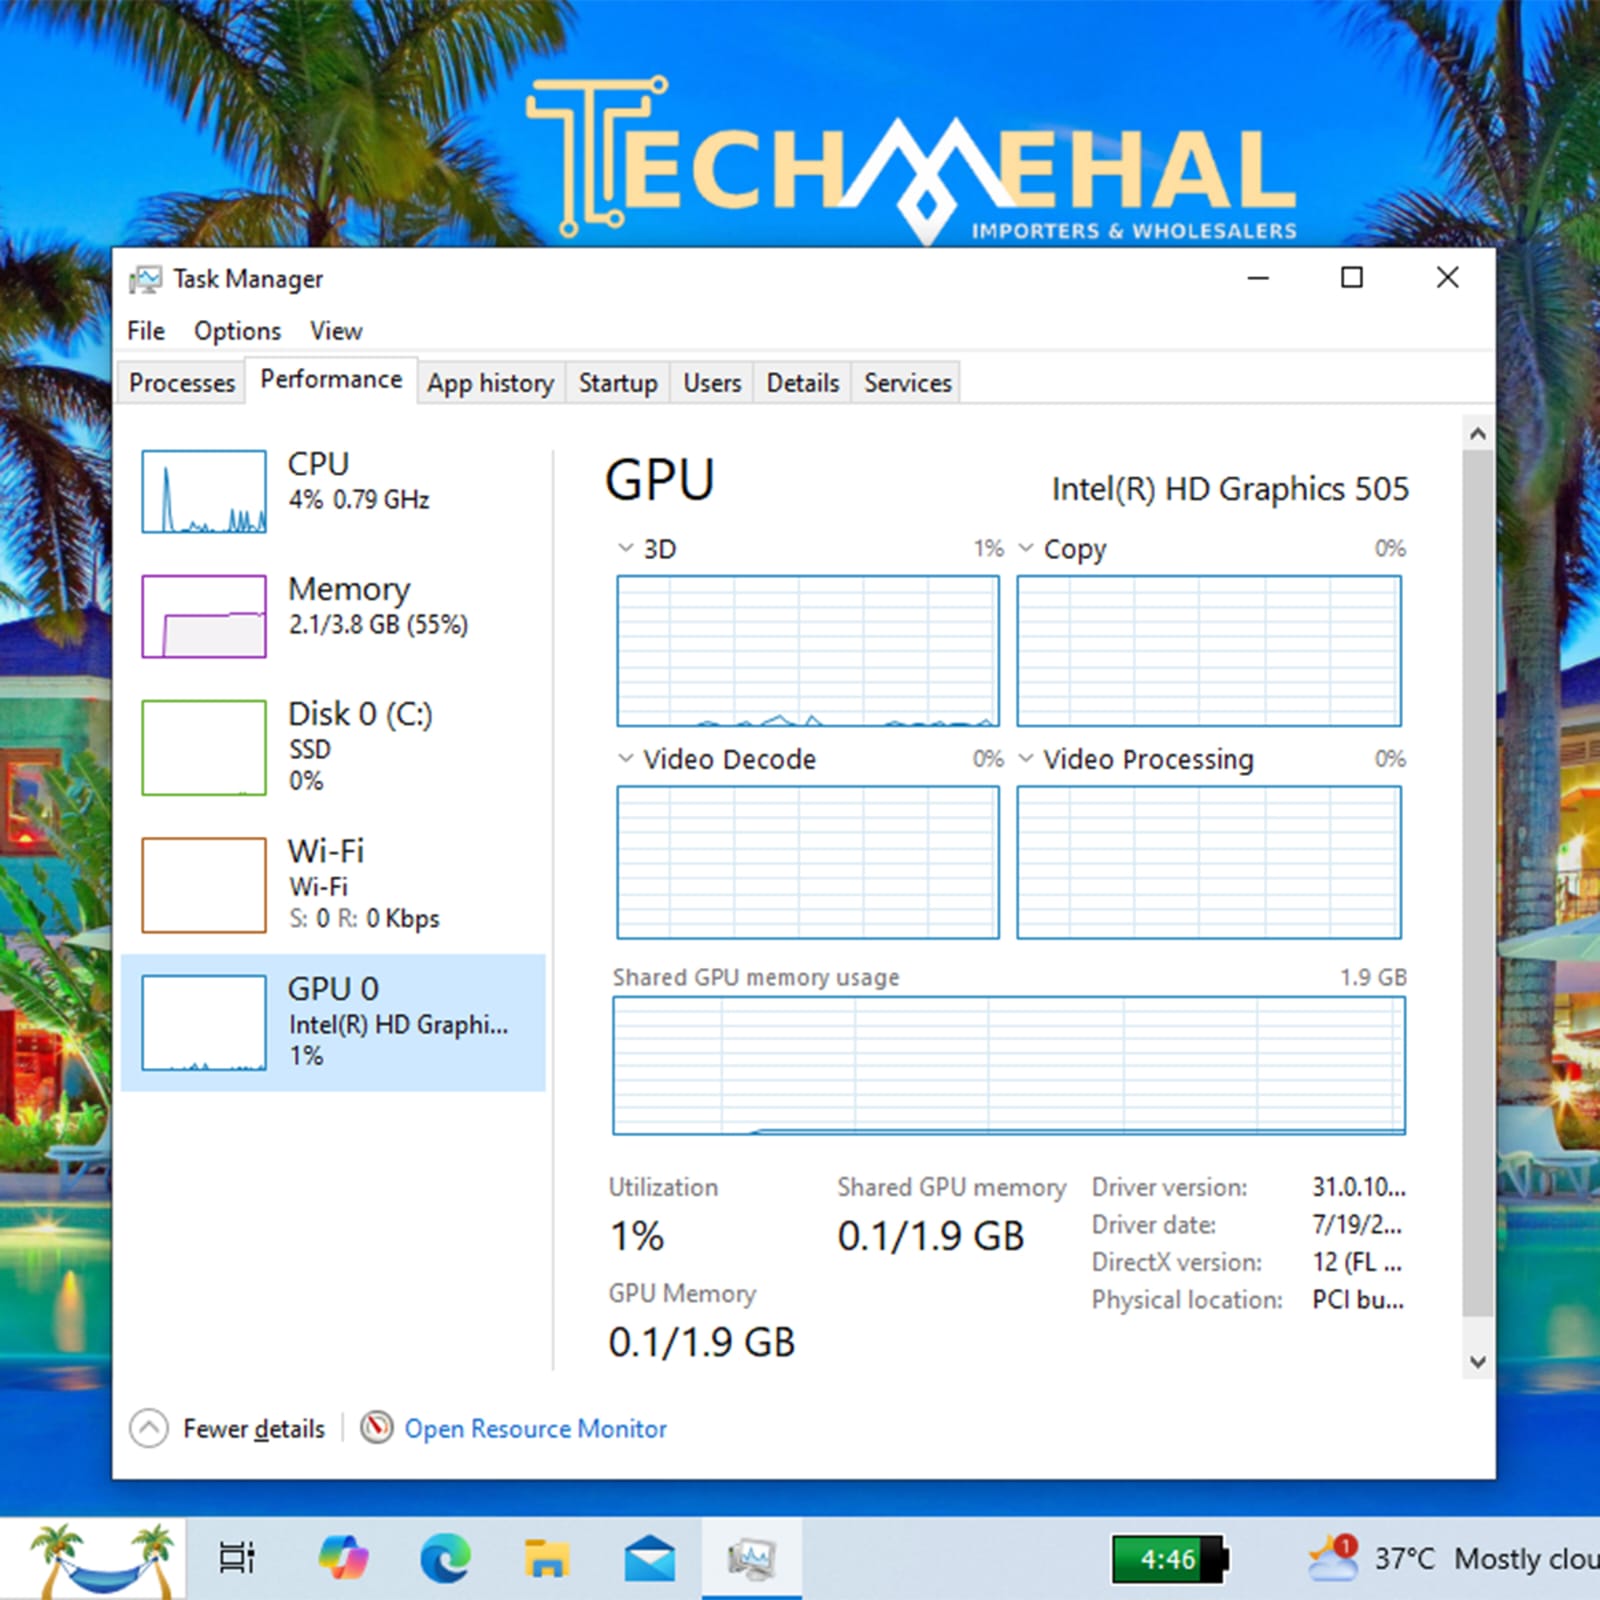Click the scrollbar up arrow

point(1478,434)
